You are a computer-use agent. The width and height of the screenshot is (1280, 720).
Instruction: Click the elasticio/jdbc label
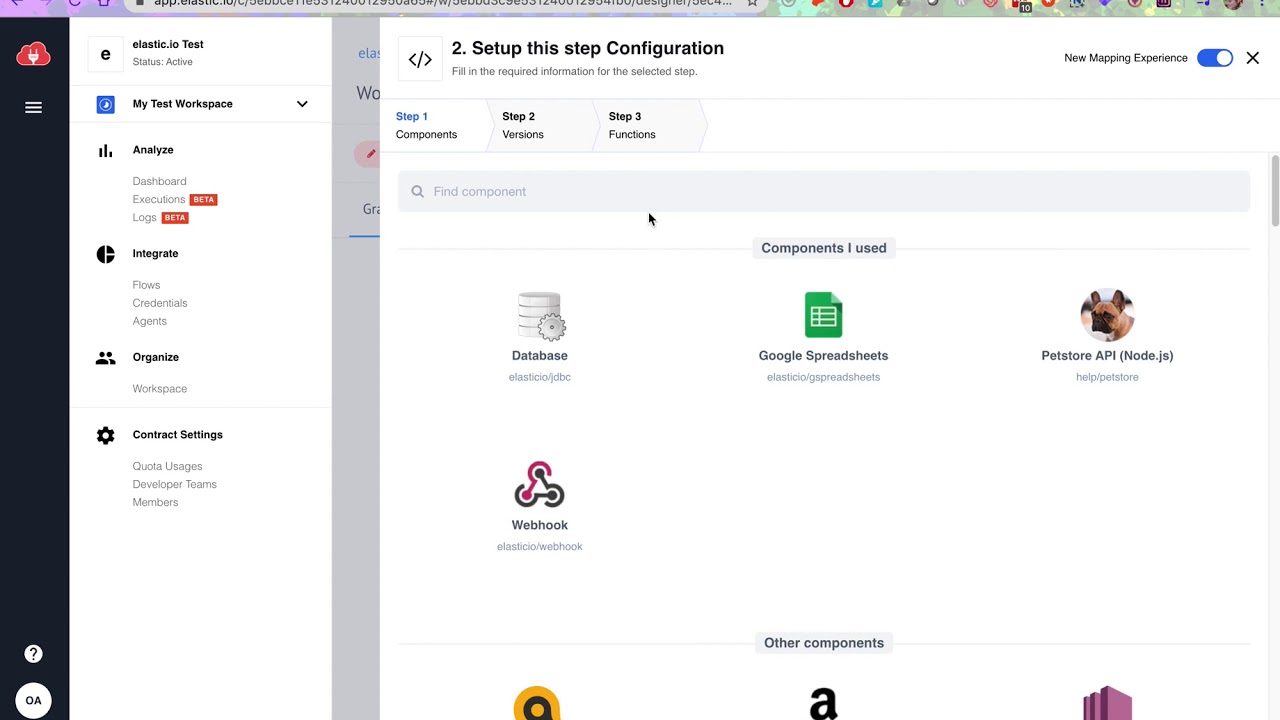click(540, 377)
